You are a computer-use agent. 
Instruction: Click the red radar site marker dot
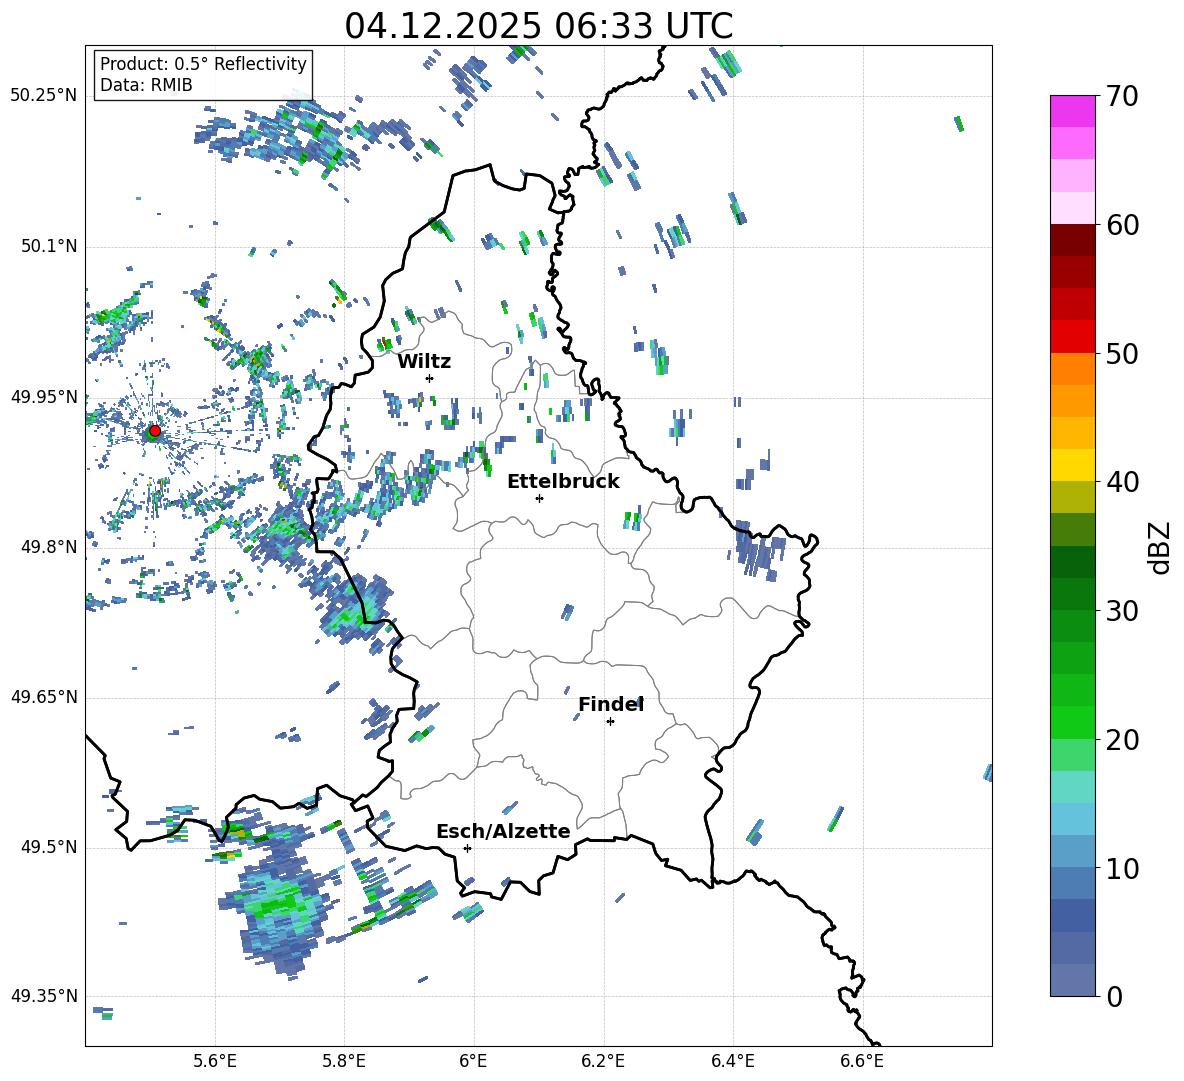[154, 431]
